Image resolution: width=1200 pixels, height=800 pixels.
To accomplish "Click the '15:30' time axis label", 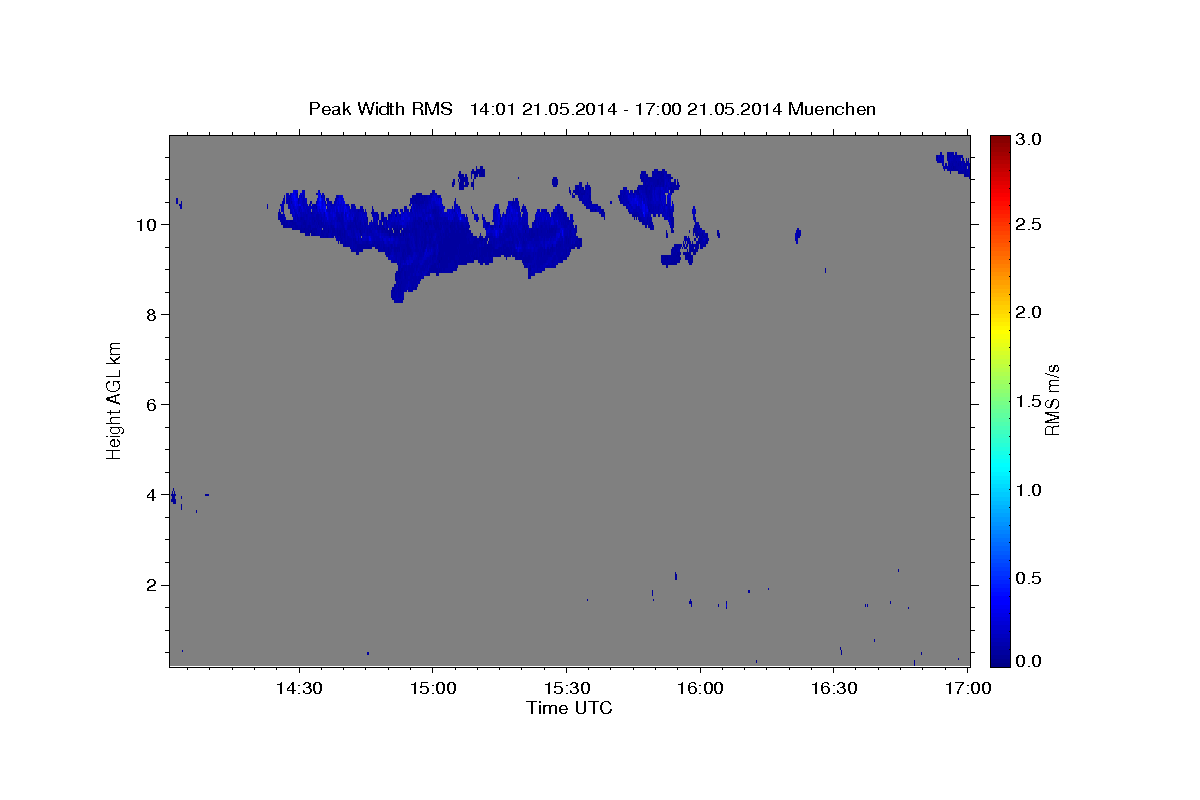I will [566, 688].
